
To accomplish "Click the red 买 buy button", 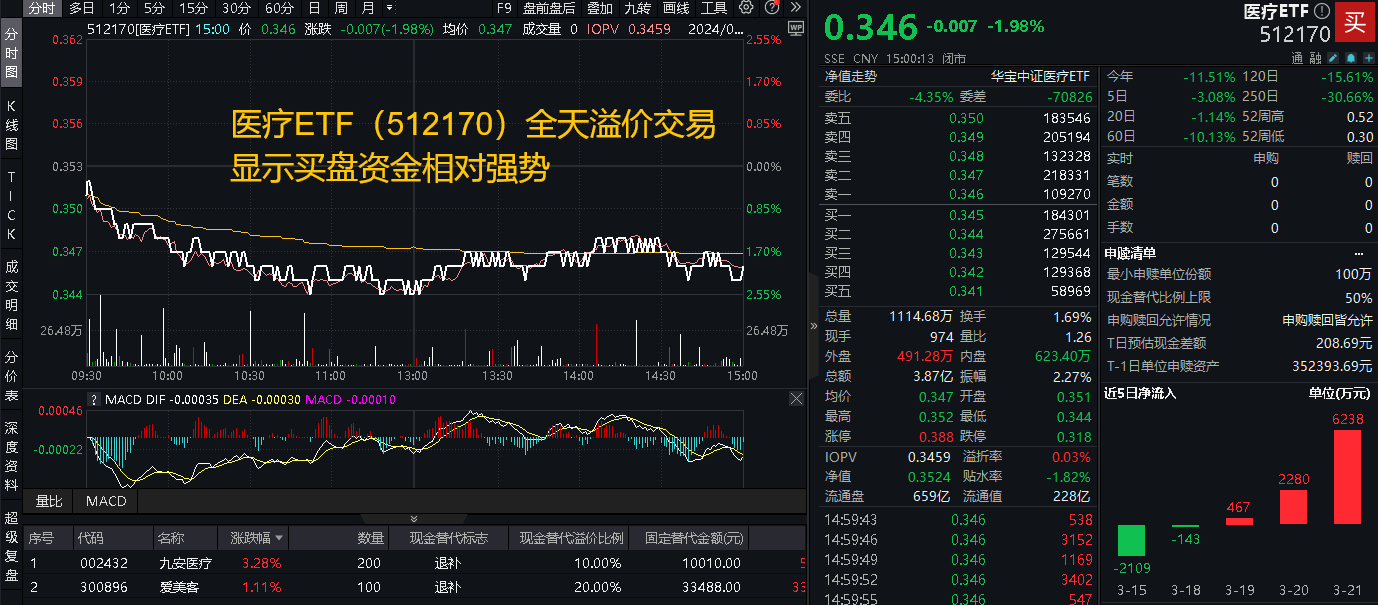I will [1355, 22].
